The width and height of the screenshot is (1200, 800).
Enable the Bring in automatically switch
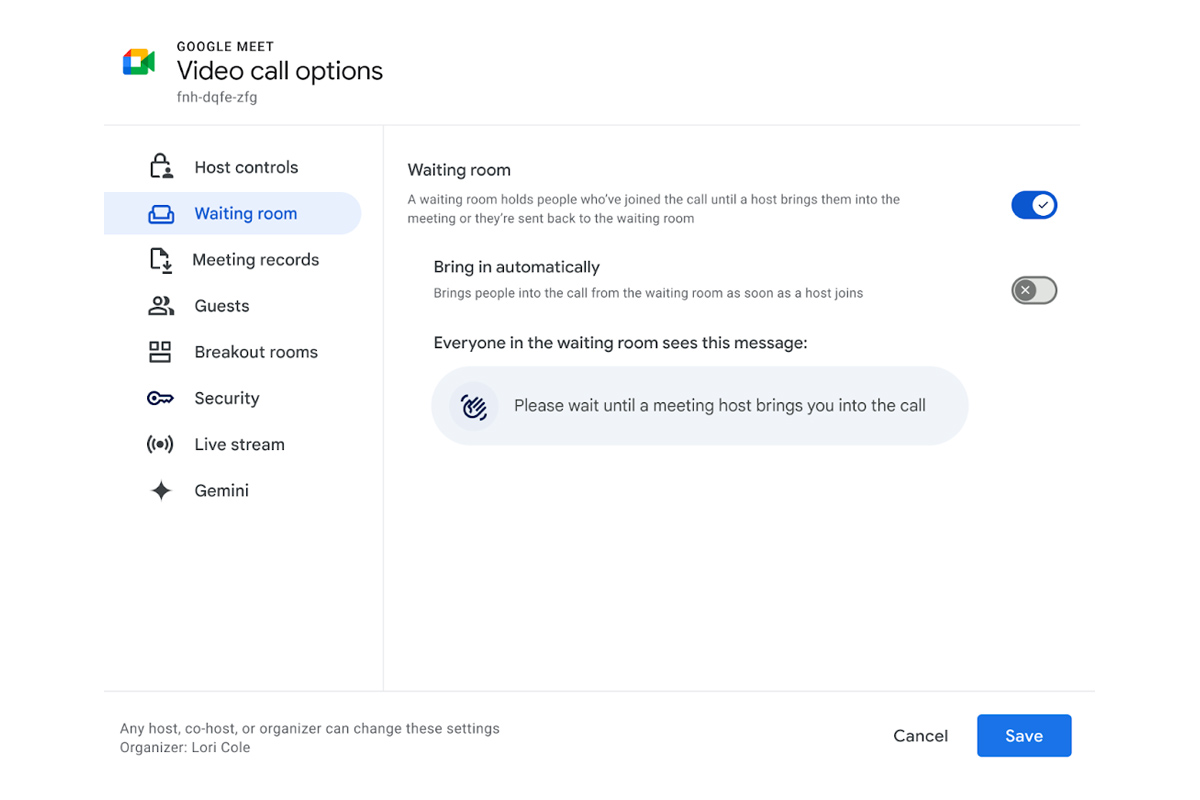[x=1034, y=291]
